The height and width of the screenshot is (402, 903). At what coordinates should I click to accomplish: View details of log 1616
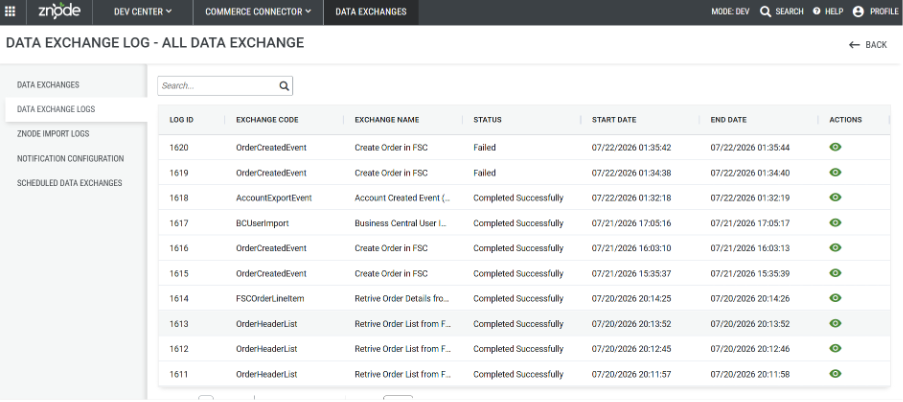tap(835, 247)
